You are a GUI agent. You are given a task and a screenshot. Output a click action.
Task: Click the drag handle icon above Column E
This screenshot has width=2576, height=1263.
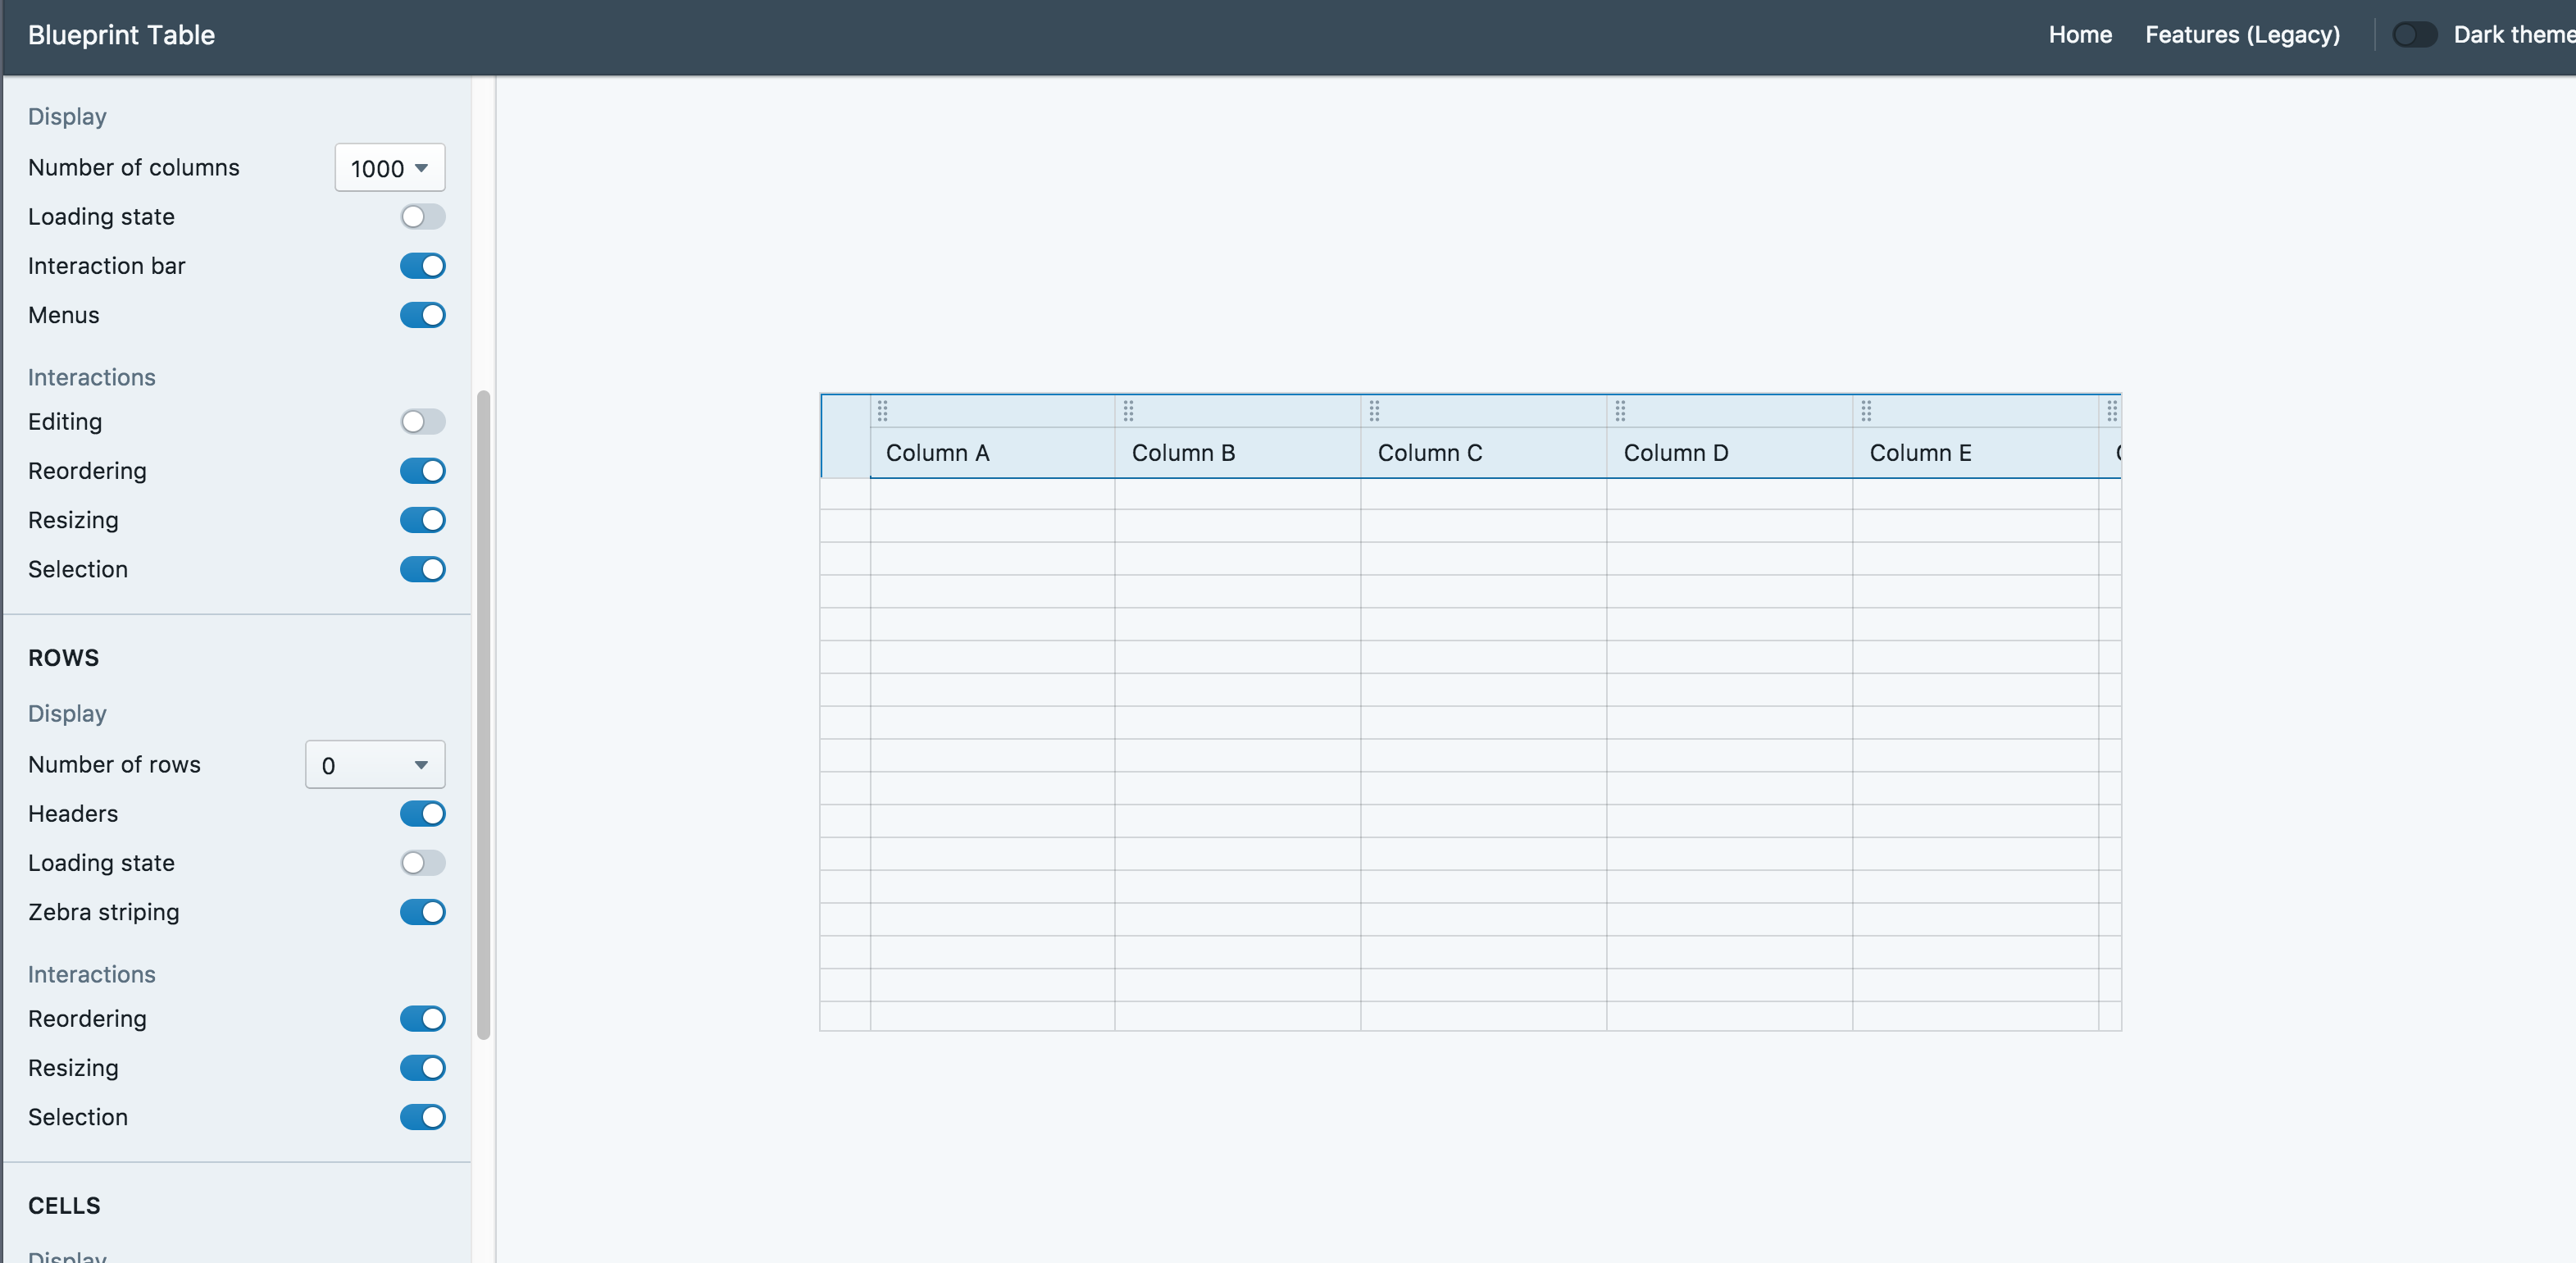pos(1865,411)
